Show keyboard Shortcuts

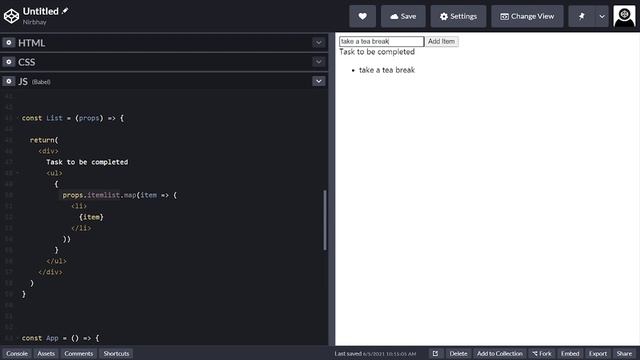[x=116, y=353]
